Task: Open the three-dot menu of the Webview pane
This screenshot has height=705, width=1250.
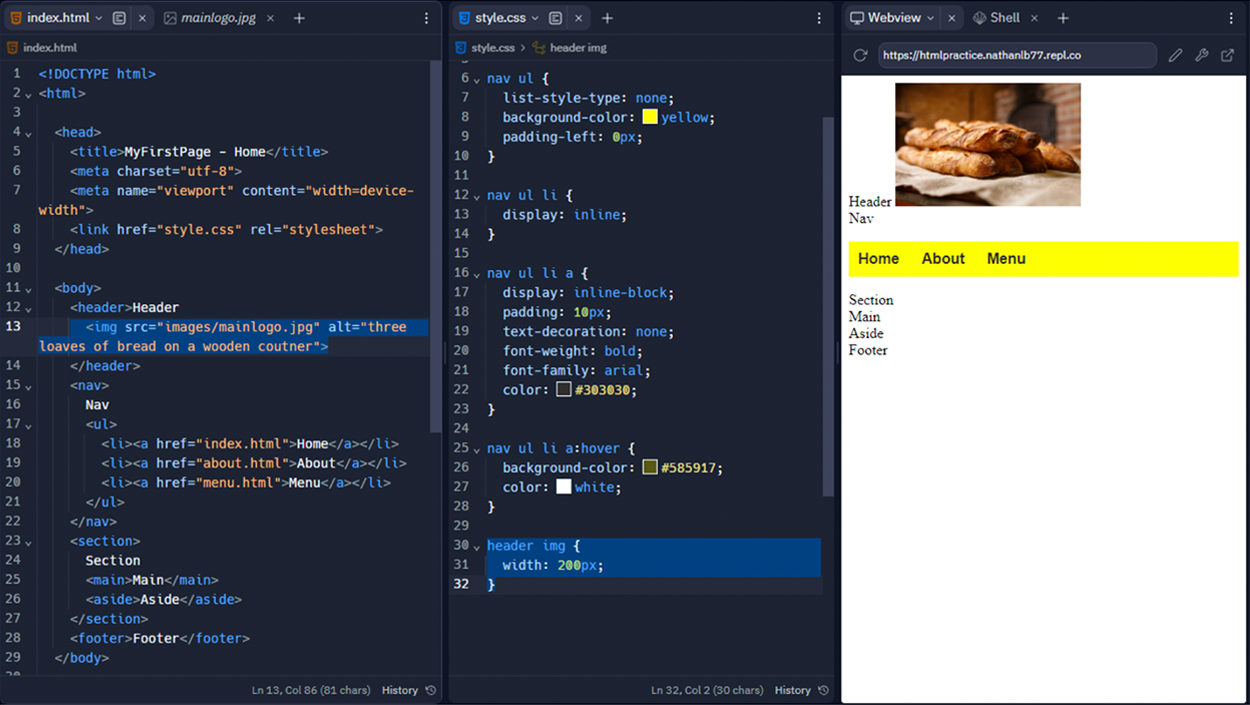Action: coord(1231,18)
